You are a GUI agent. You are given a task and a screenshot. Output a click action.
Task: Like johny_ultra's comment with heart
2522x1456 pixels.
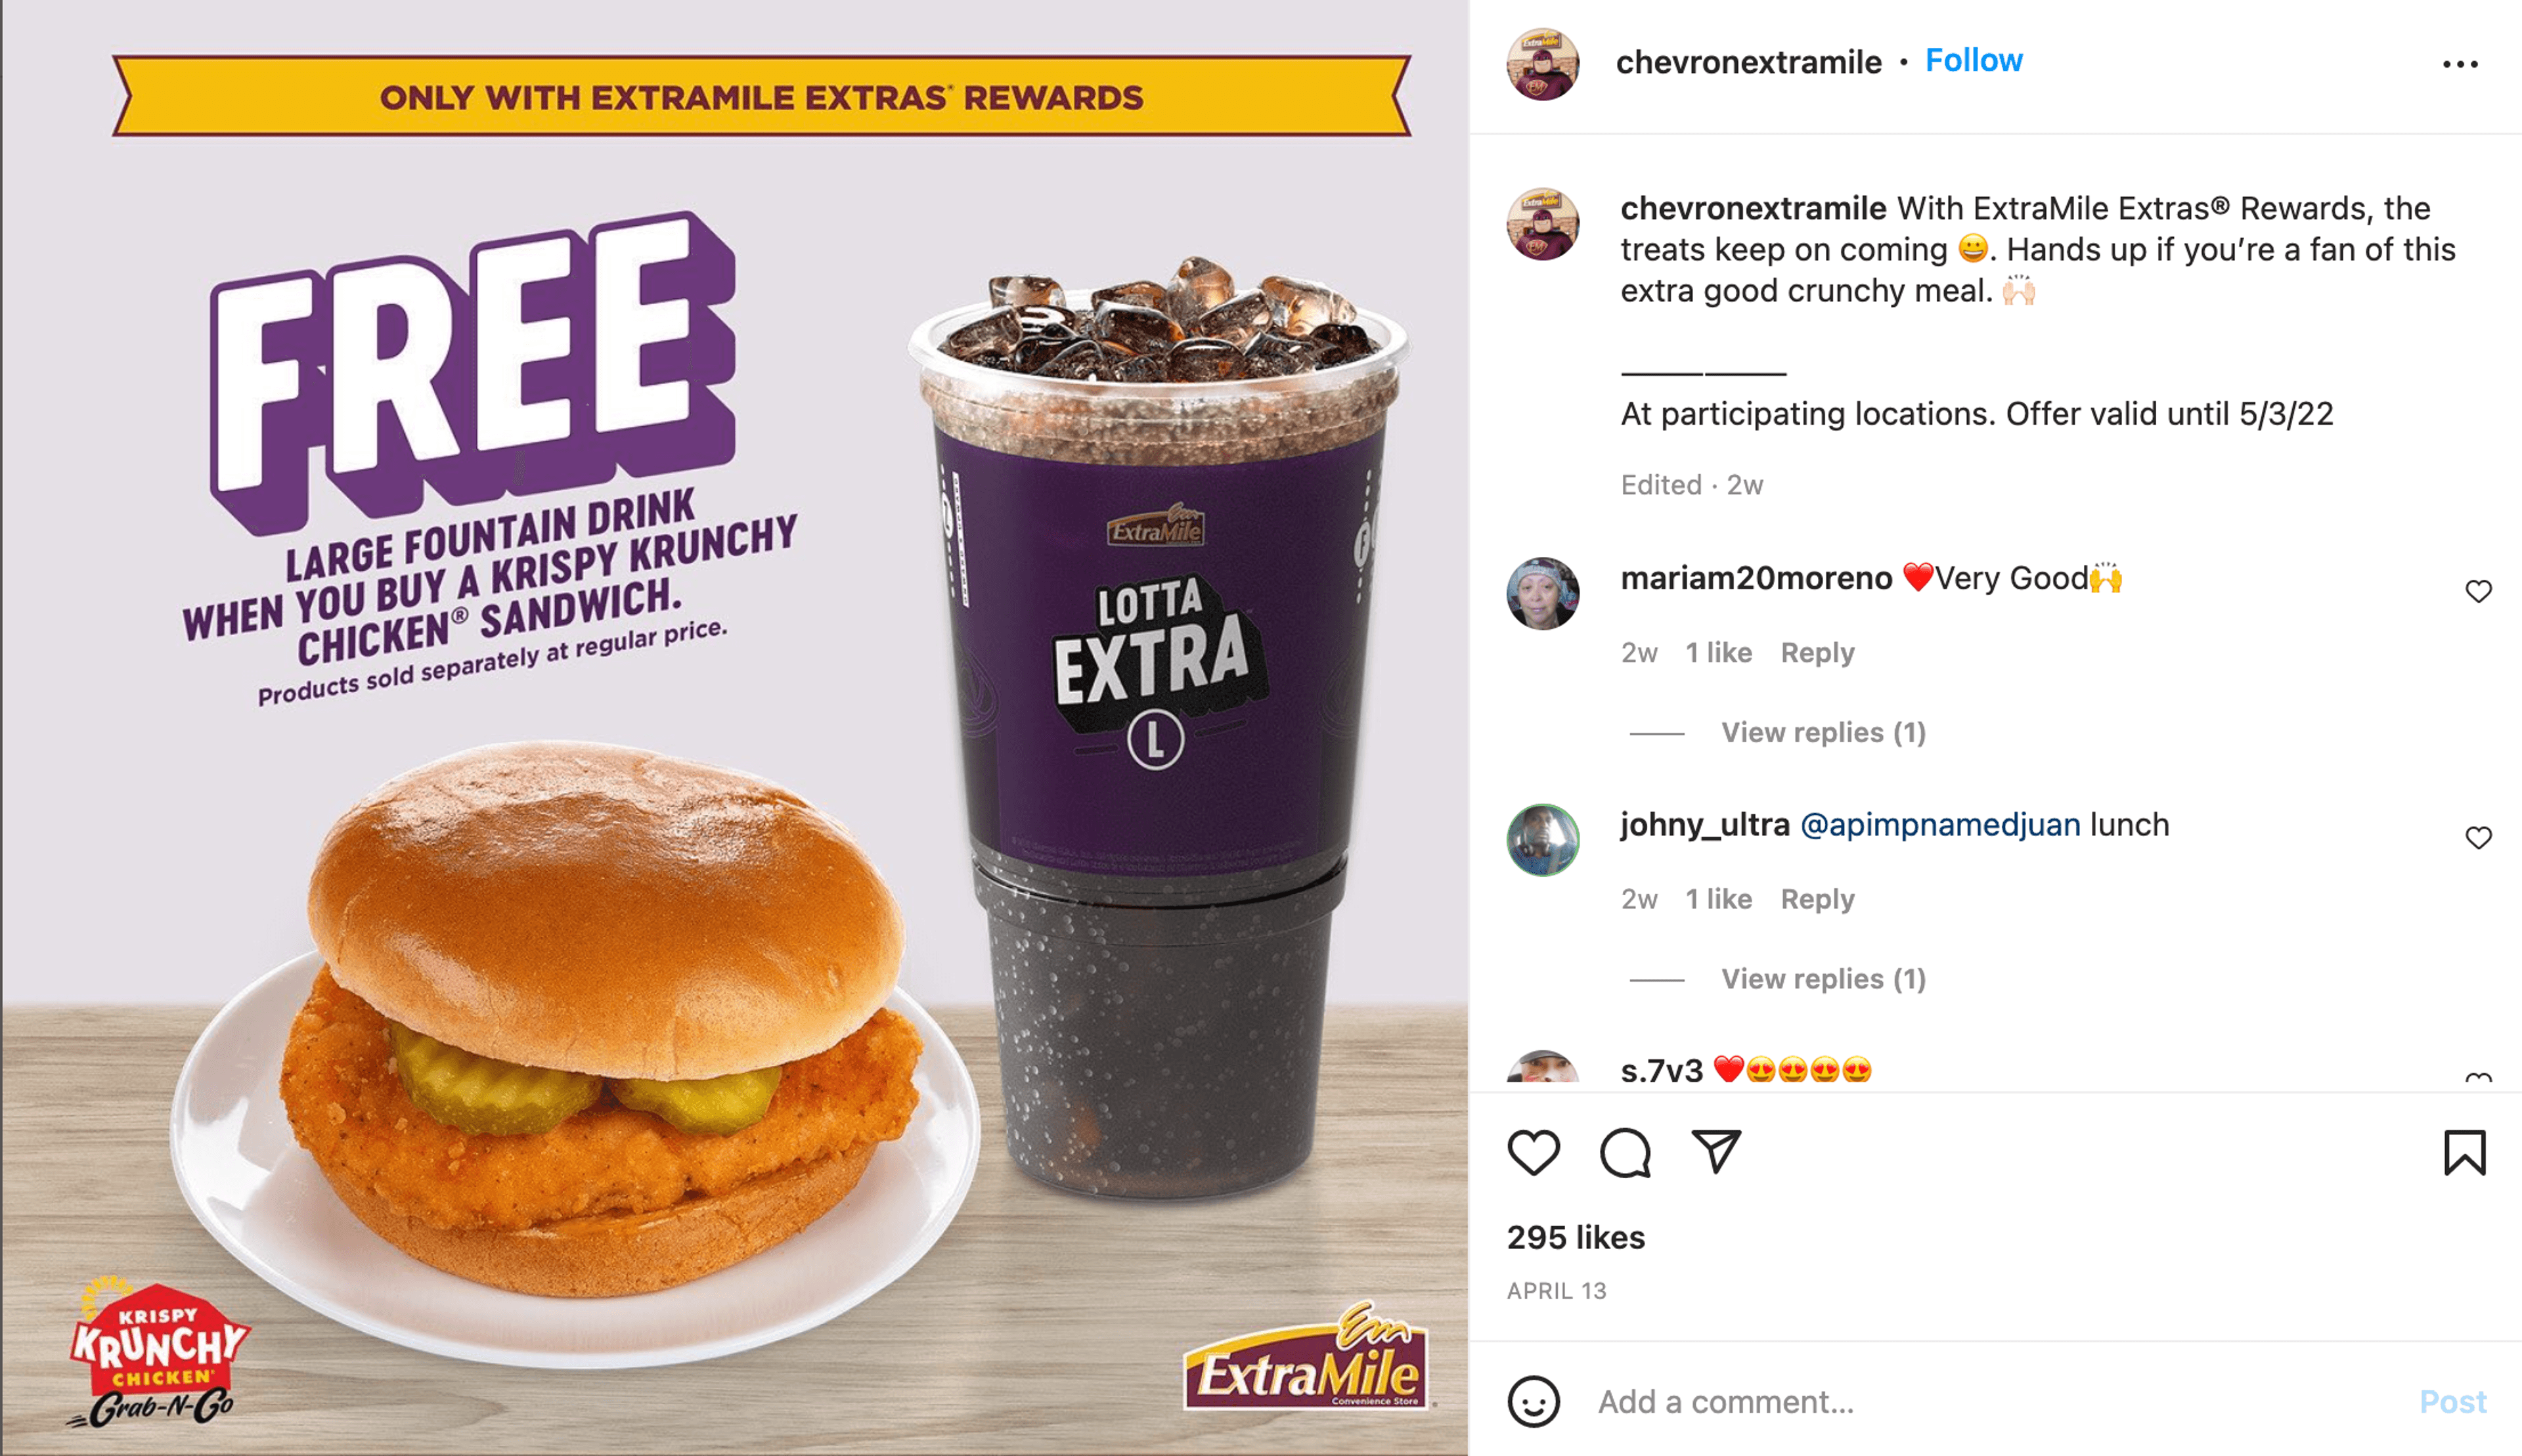(x=2478, y=837)
